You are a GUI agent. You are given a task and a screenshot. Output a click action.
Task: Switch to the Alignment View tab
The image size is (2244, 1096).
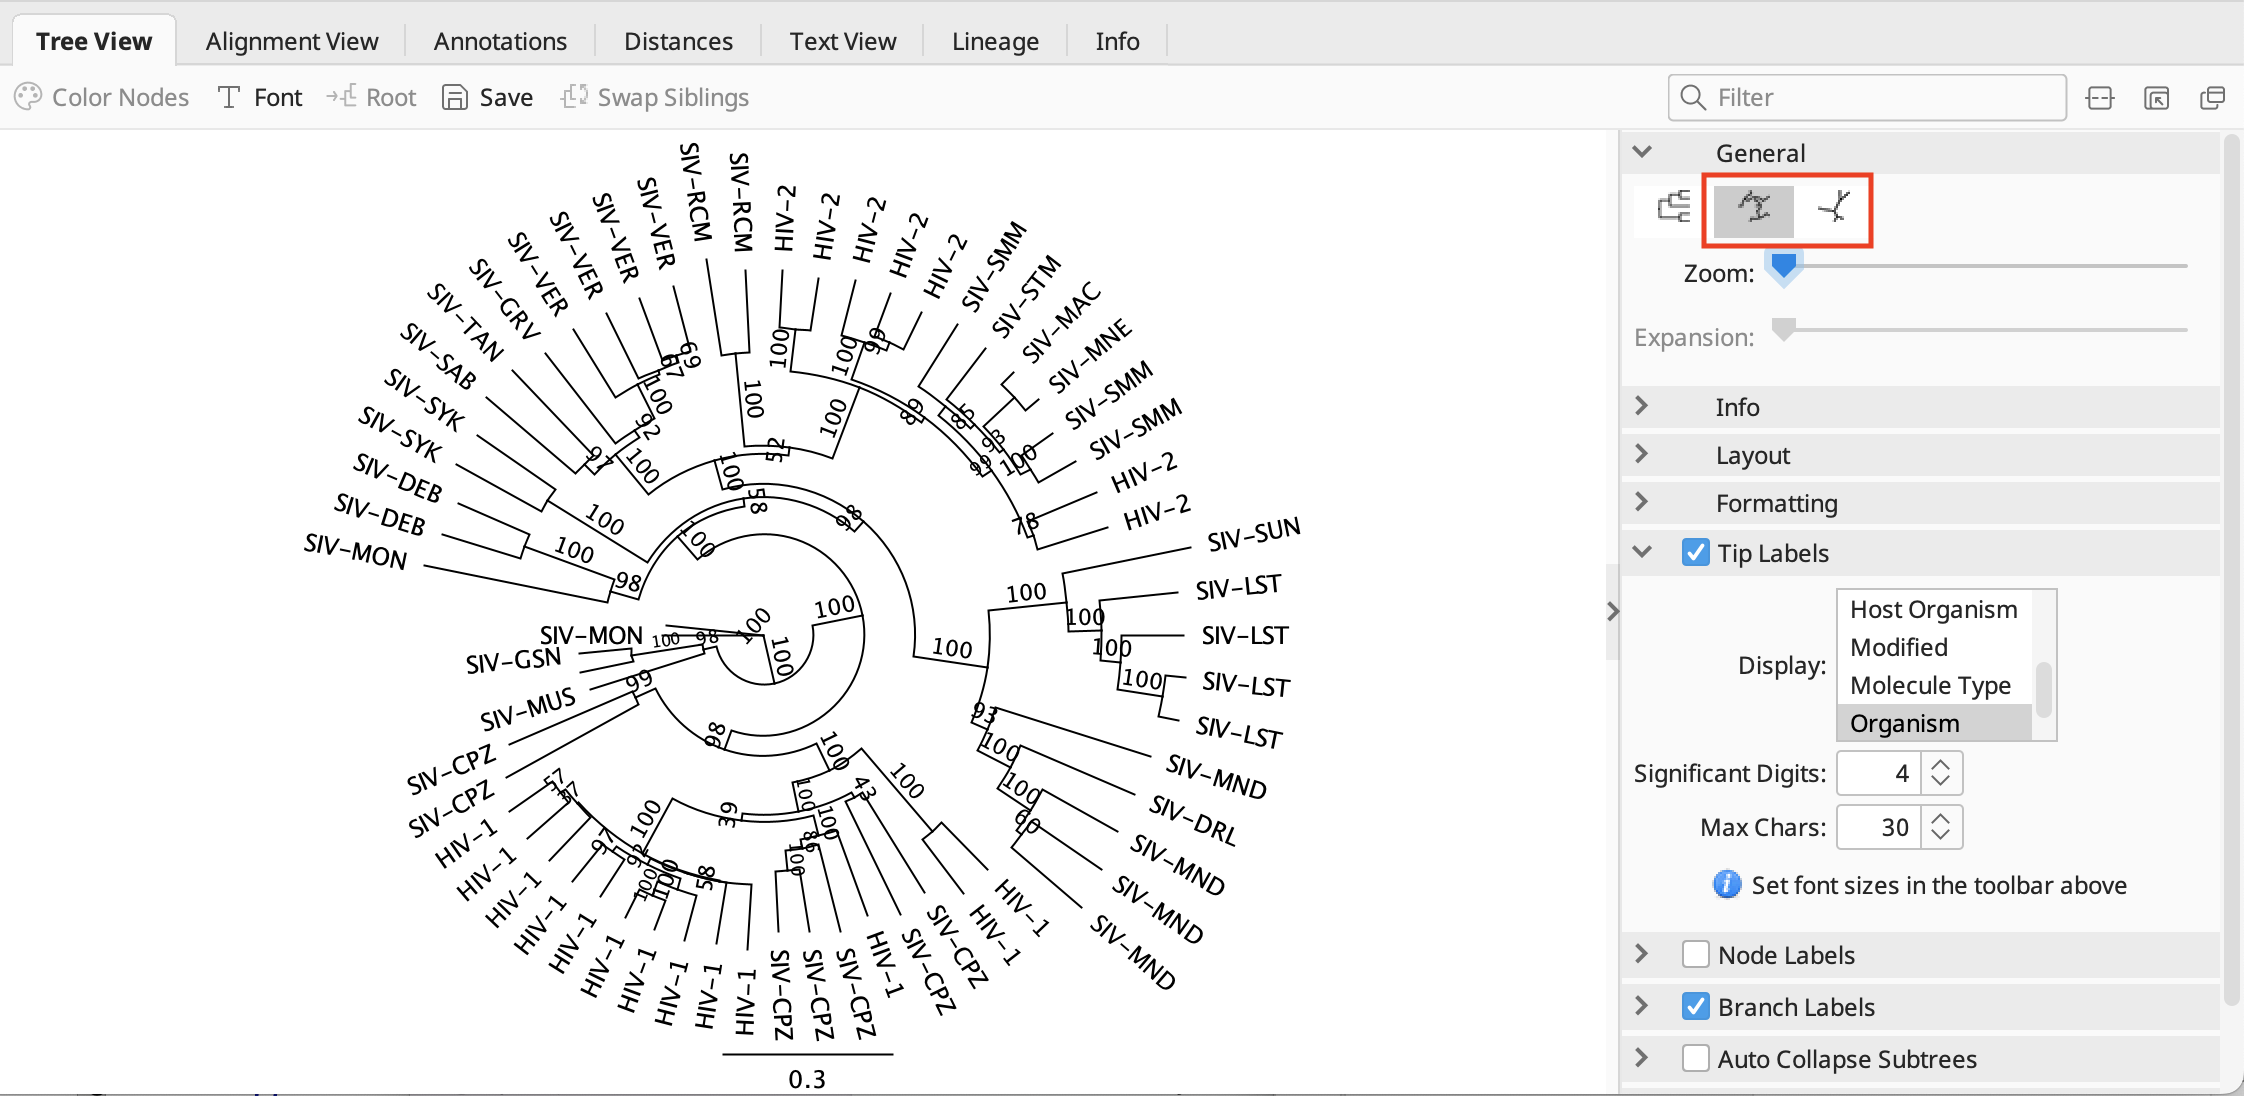[292, 41]
